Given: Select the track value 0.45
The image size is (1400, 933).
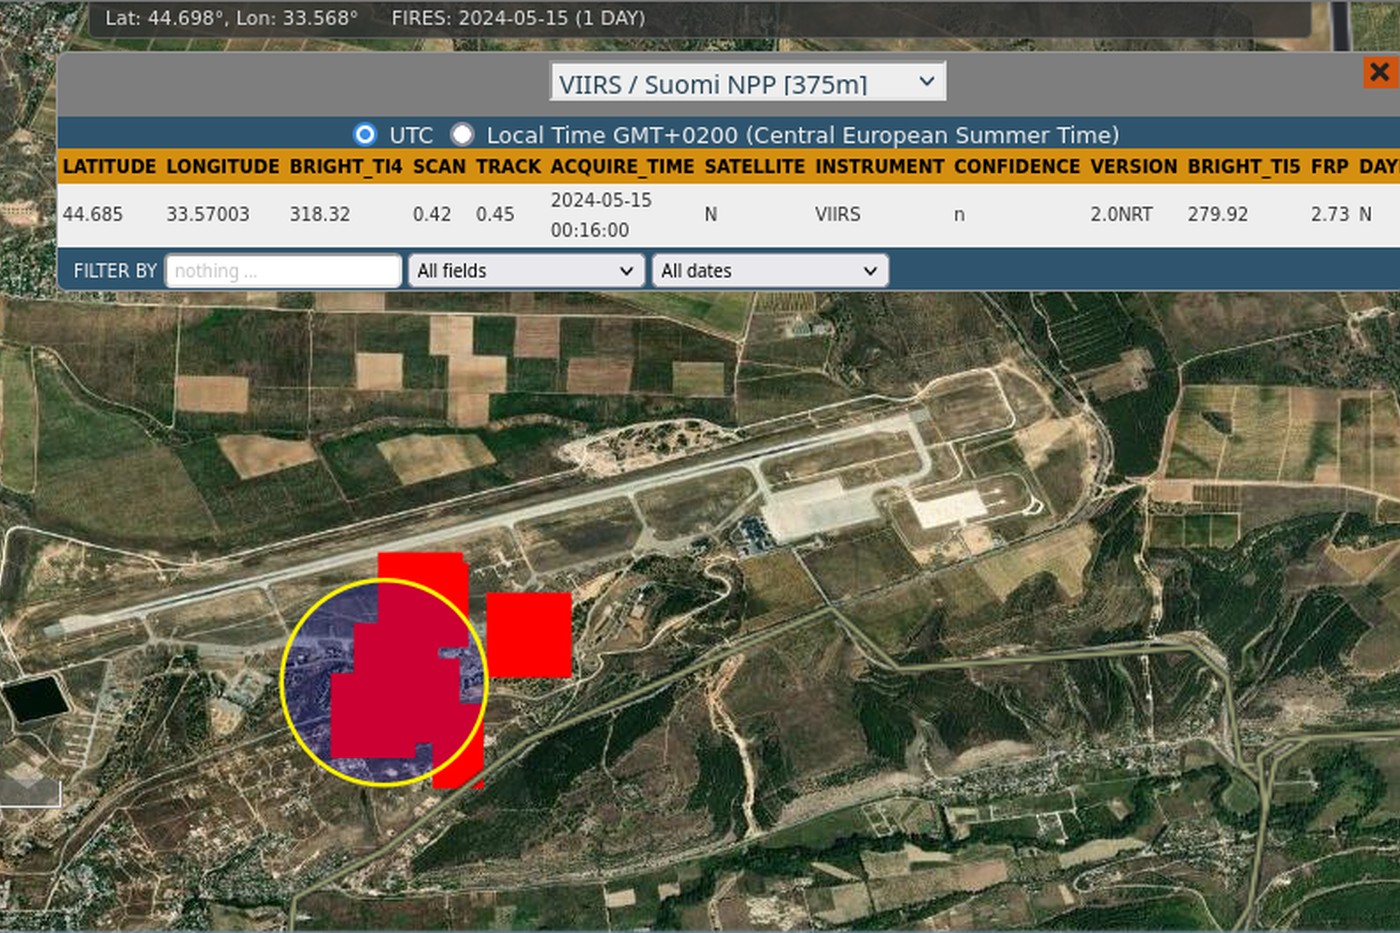Looking at the screenshot, I should (495, 214).
